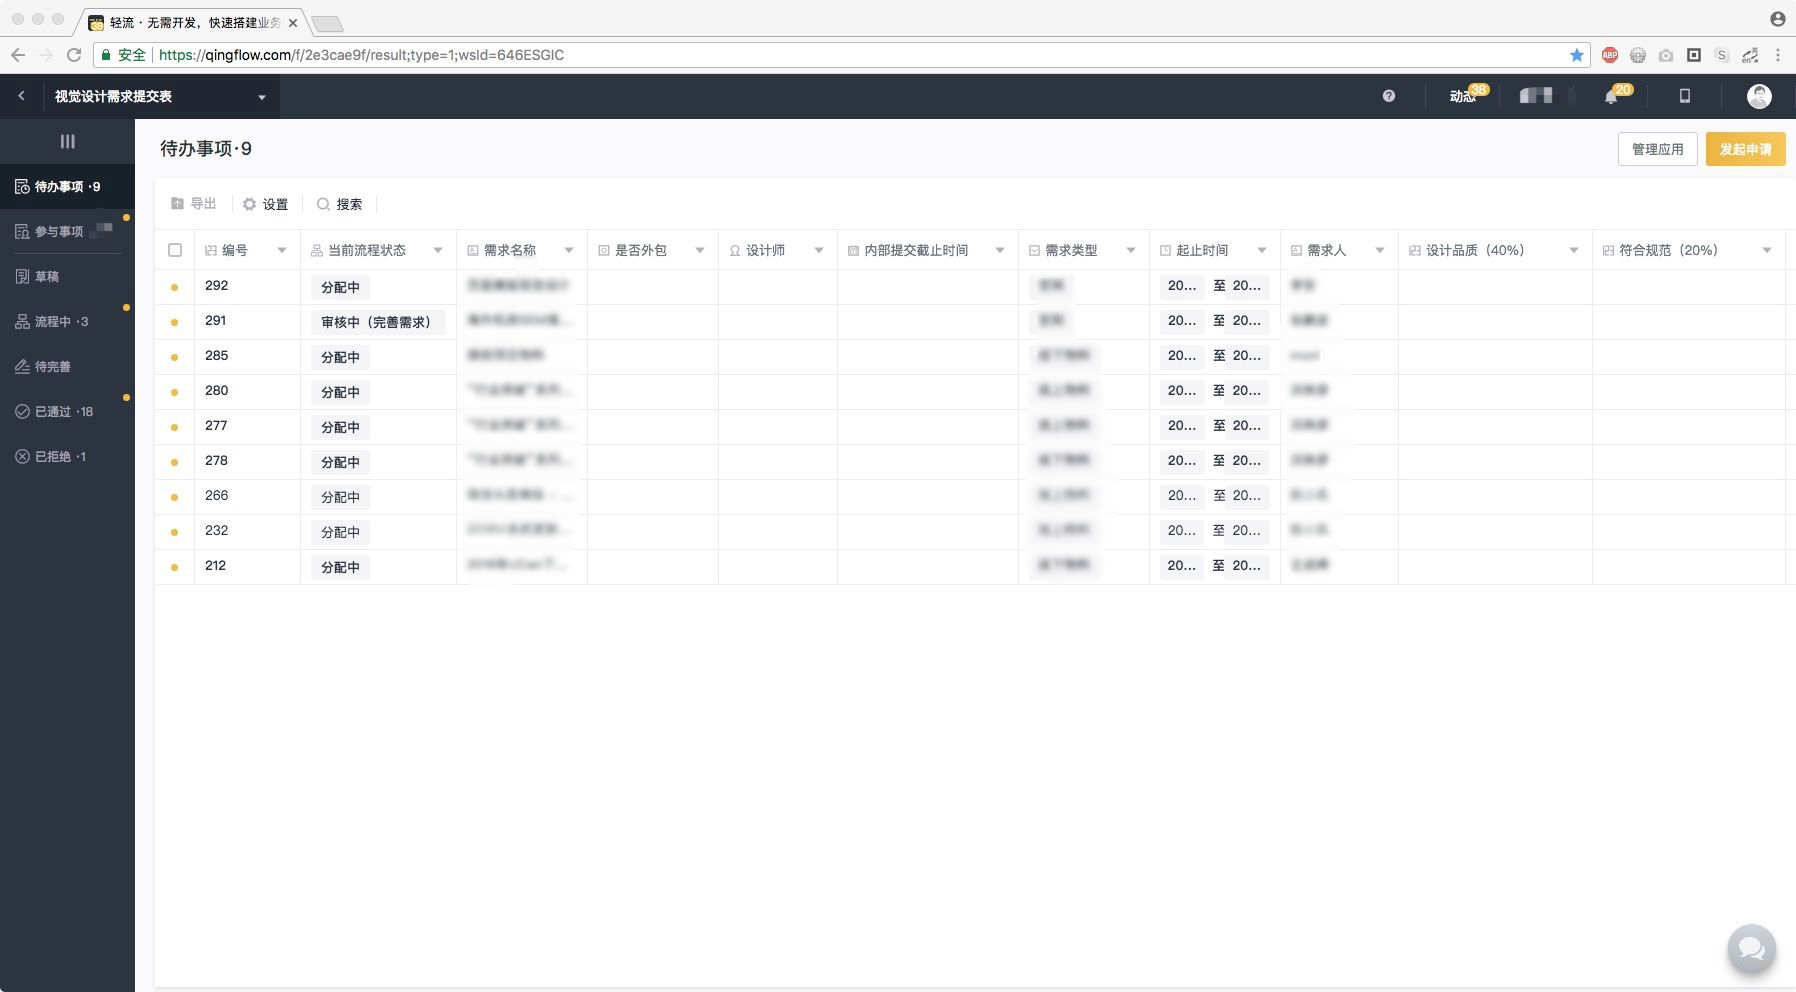Screen dimensions: 1796x992
Task: Go back with the header left chevron
Action: [21, 96]
